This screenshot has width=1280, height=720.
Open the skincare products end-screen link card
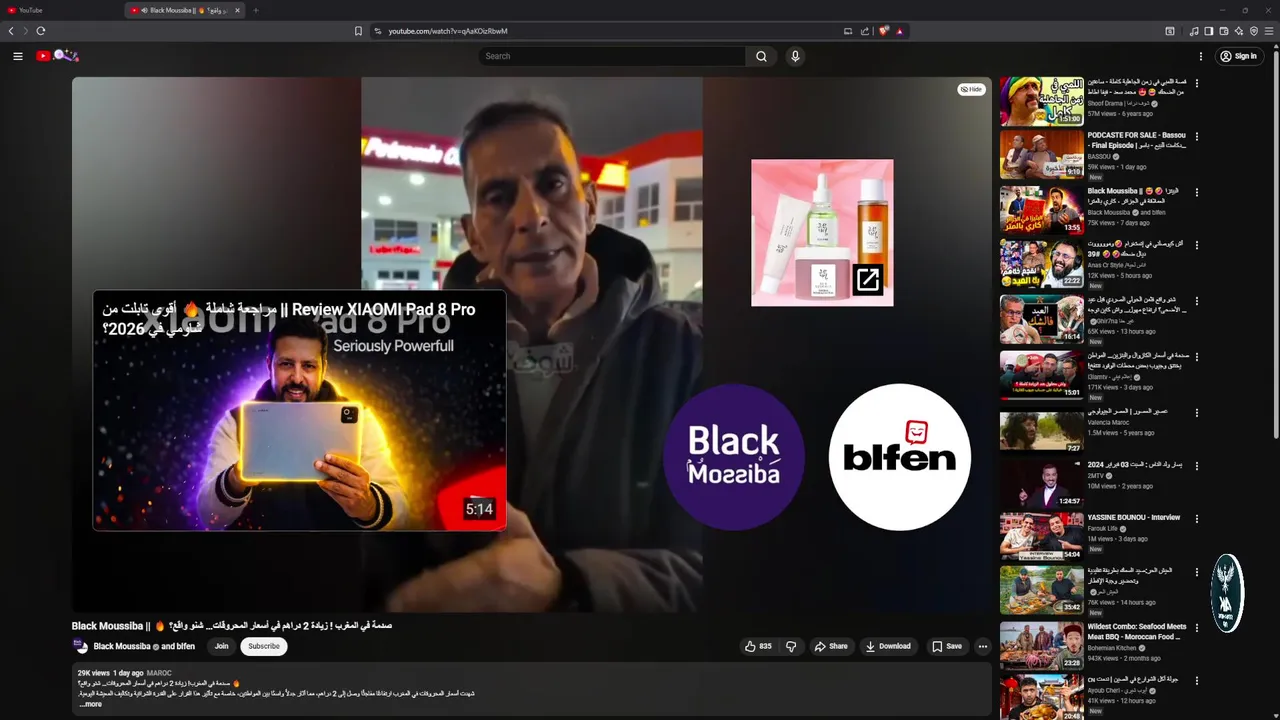pyautogui.click(x=822, y=232)
